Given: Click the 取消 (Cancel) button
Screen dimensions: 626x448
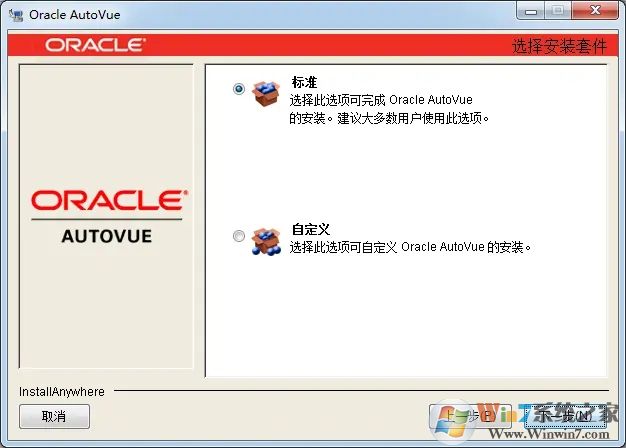Looking at the screenshot, I should (54, 416).
